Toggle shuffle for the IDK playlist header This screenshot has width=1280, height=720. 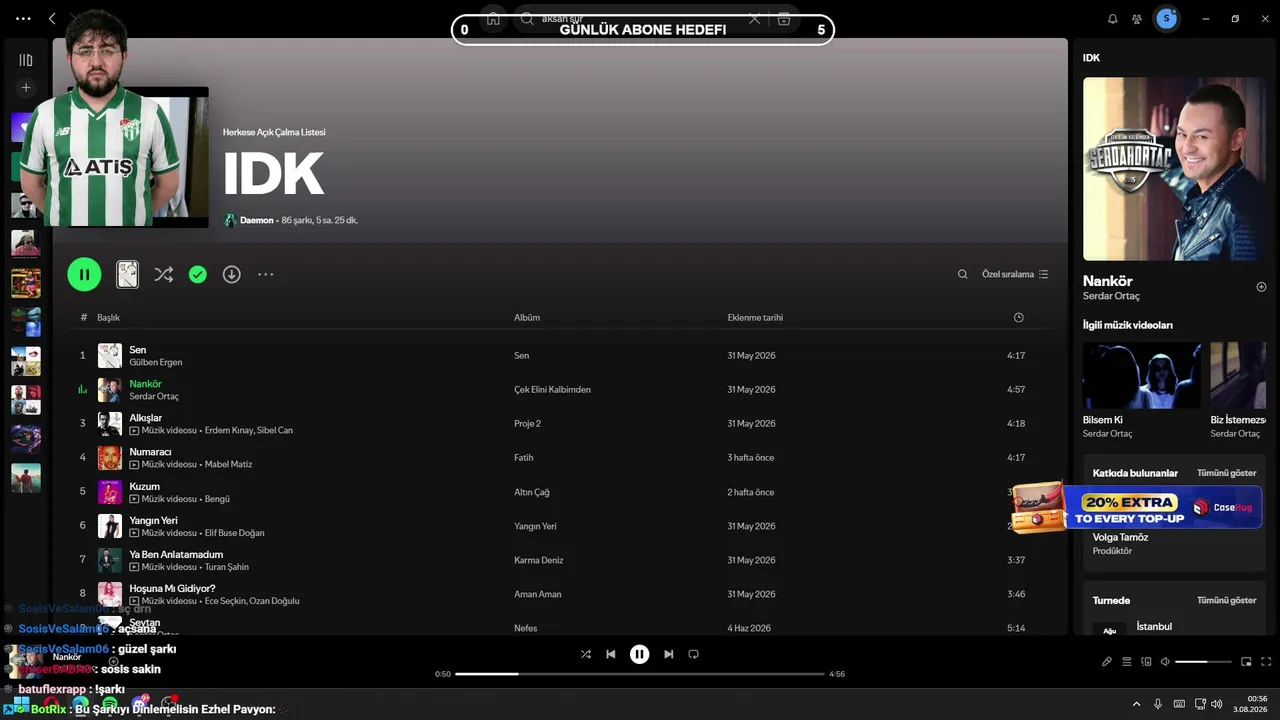(x=163, y=274)
